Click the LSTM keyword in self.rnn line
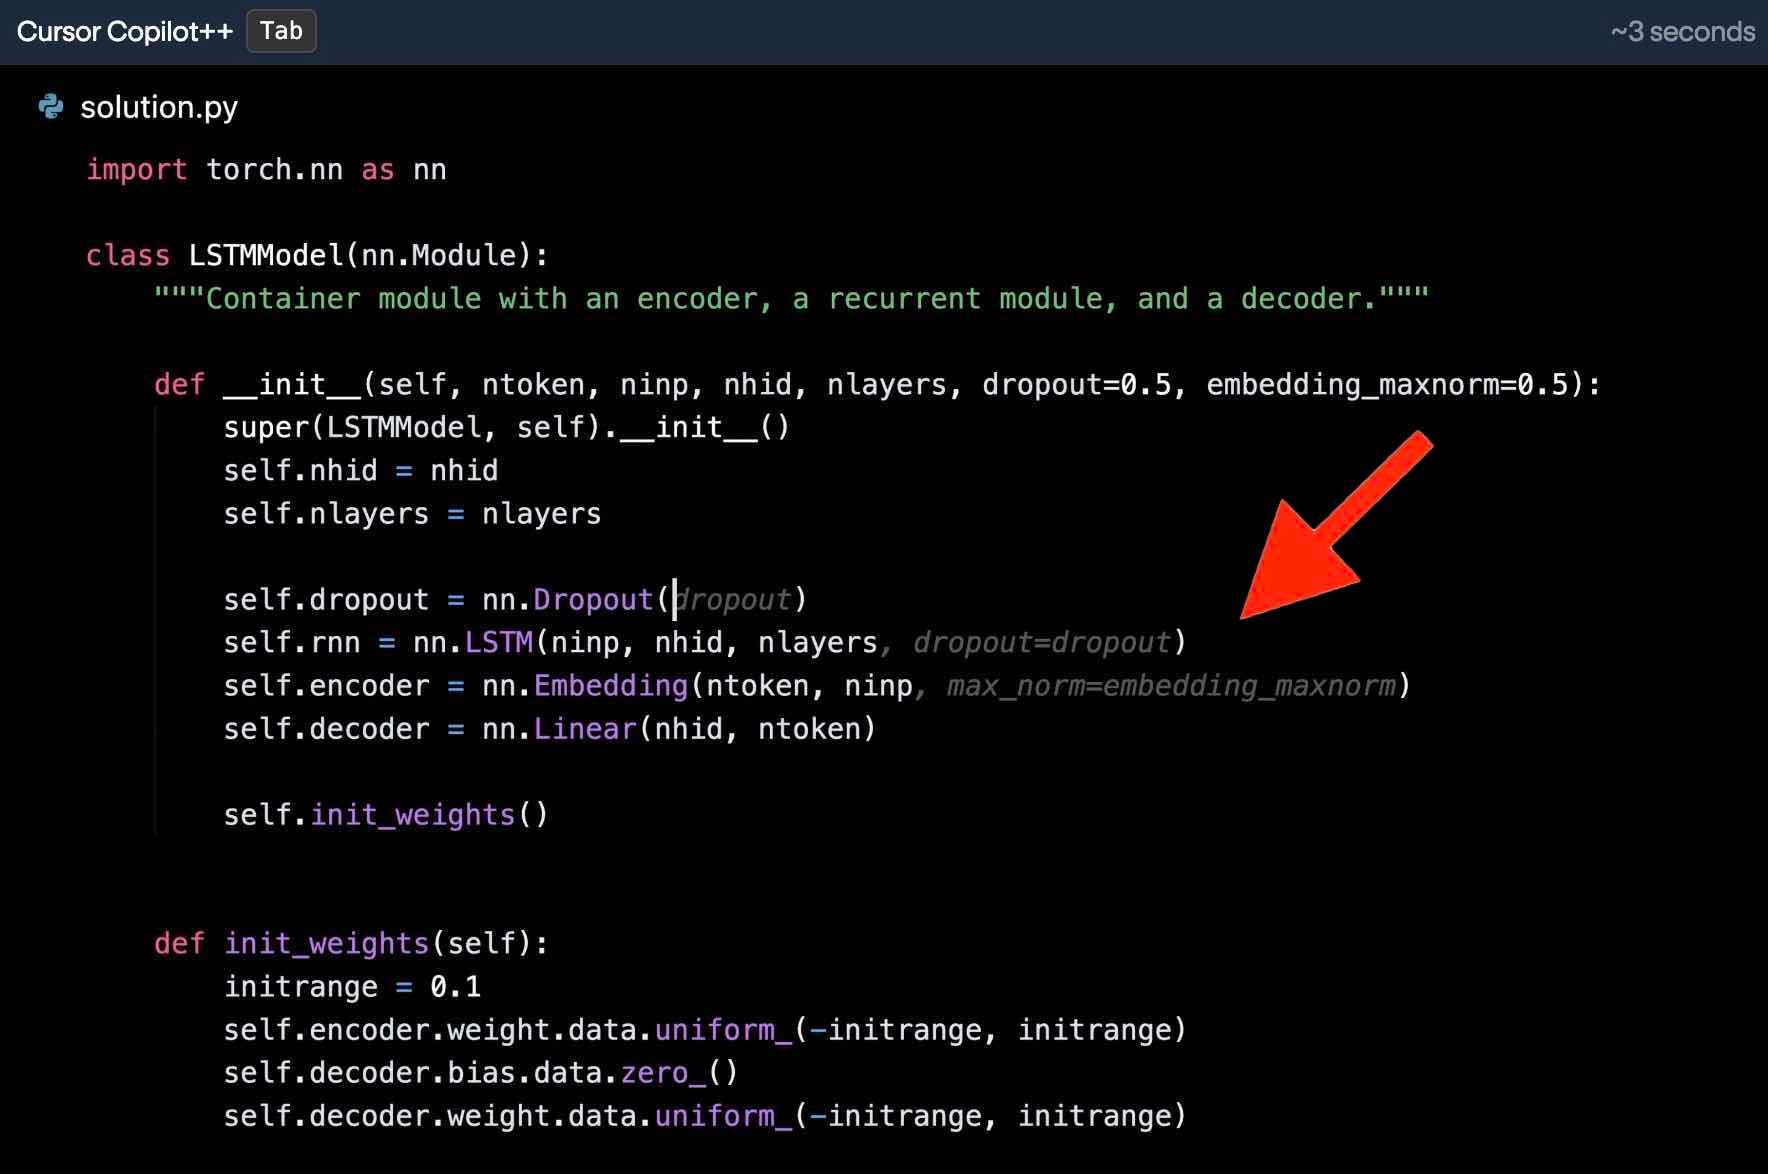 [x=499, y=642]
